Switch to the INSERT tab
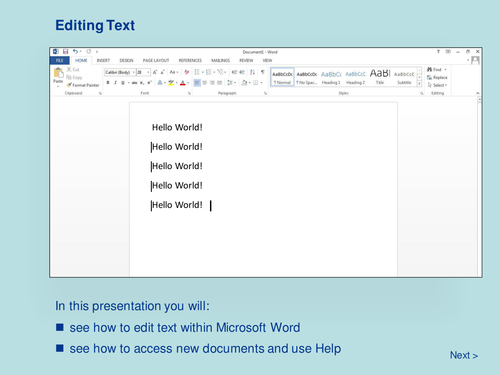Screen dimensions: 500x375 pyautogui.click(x=103, y=60)
